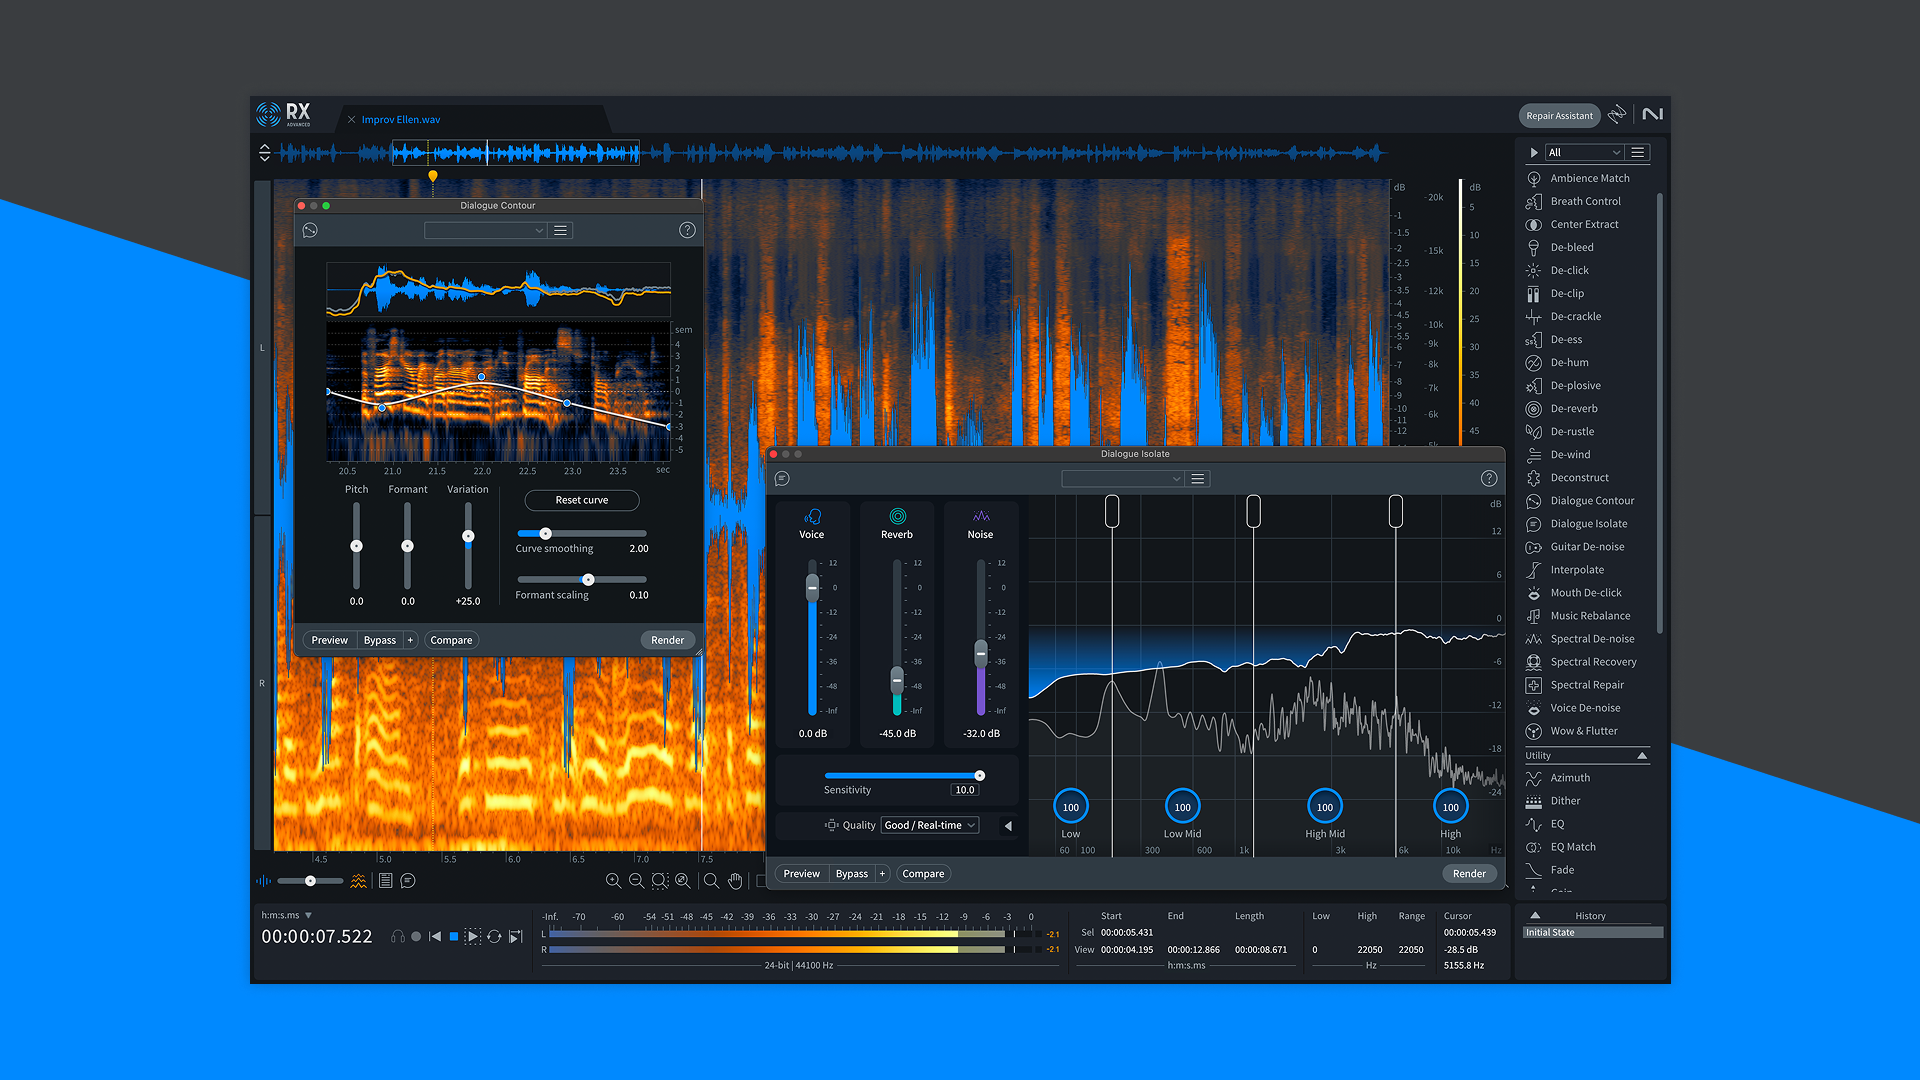Stop playback with the stop button
The width and height of the screenshot is (1920, 1080).
(454, 937)
